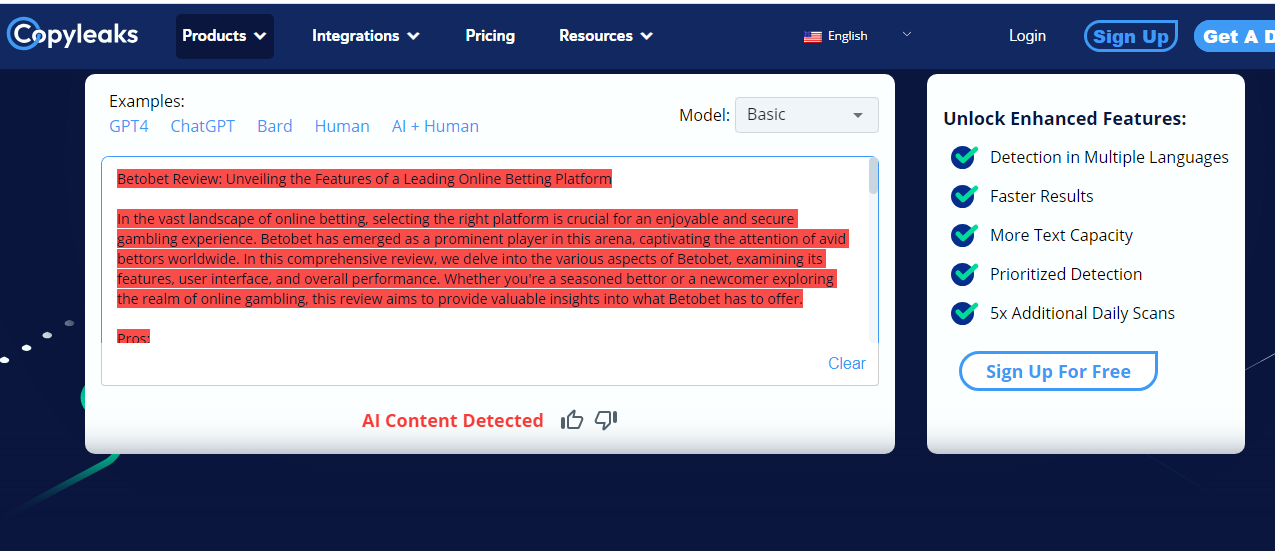Viewport: 1275px width, 551px height.
Task: Load the Human example
Action: [342, 126]
